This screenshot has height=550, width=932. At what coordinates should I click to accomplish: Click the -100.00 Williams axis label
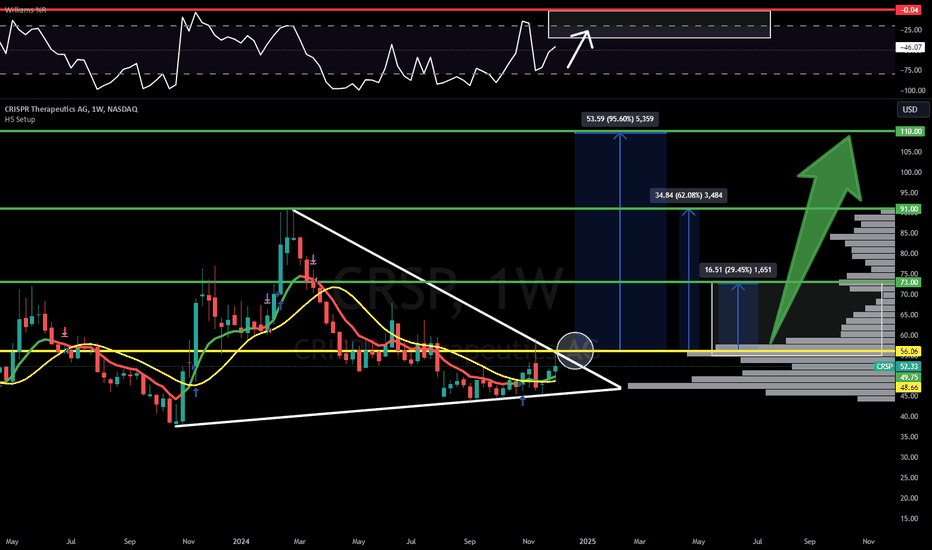pyautogui.click(x=912, y=91)
